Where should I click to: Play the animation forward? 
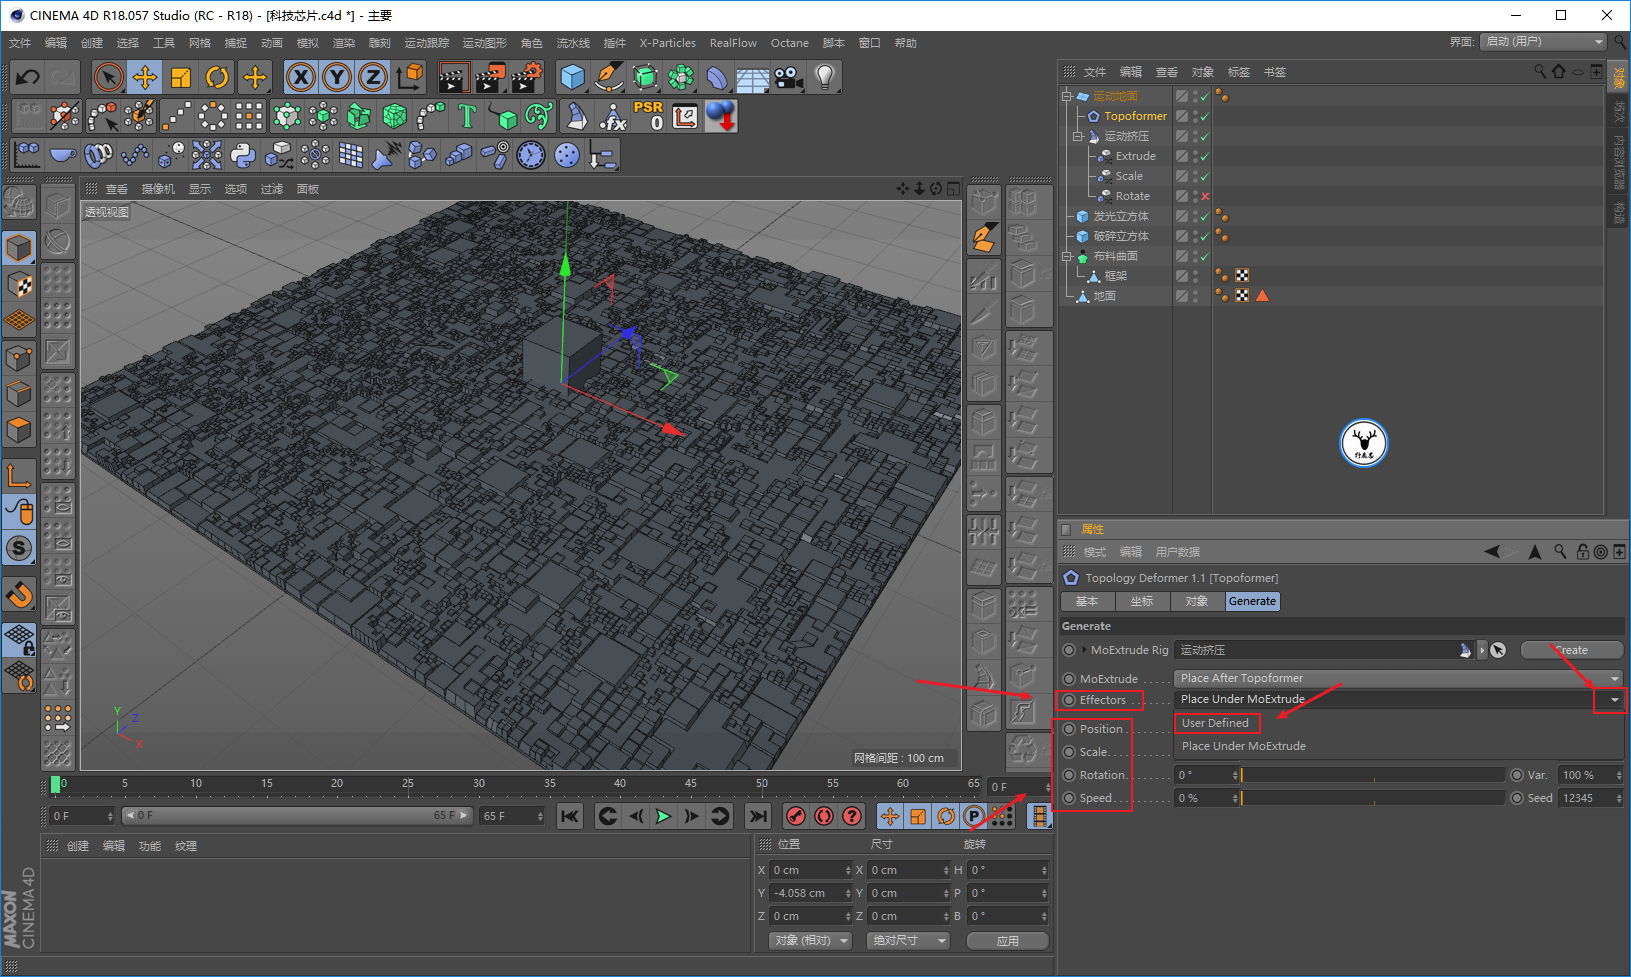pos(663,817)
